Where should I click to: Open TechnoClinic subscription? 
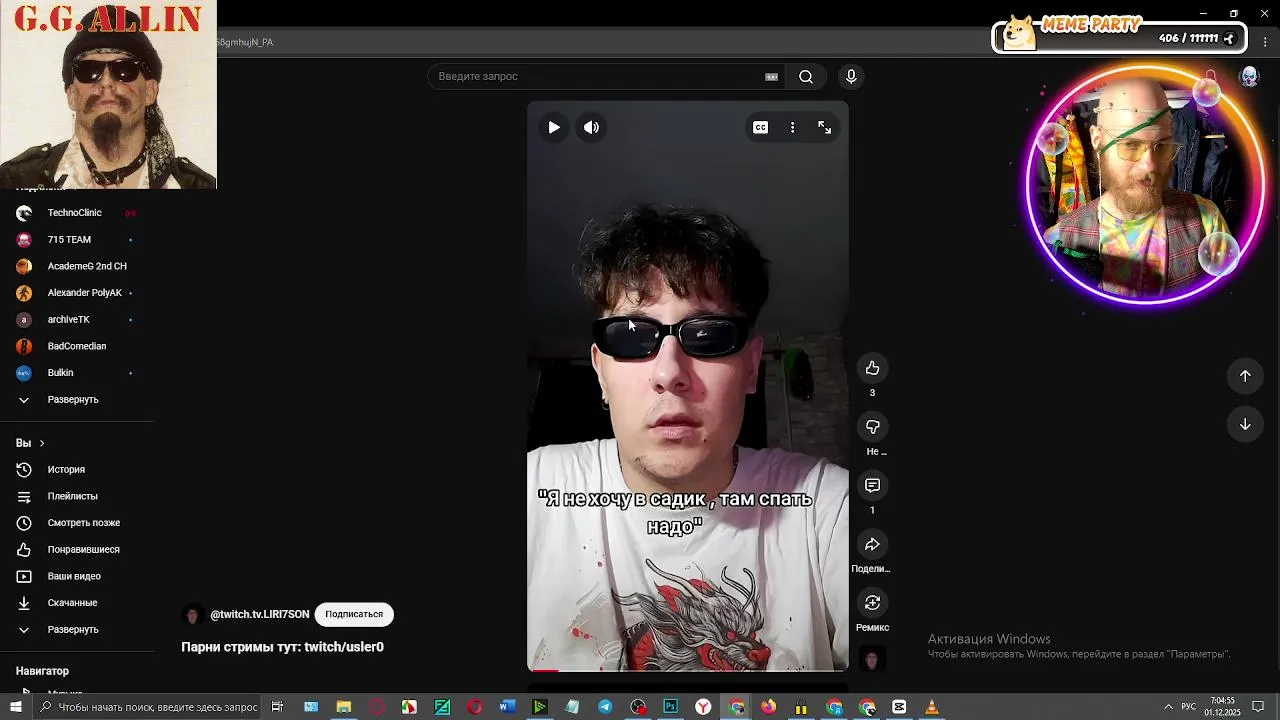point(76,213)
